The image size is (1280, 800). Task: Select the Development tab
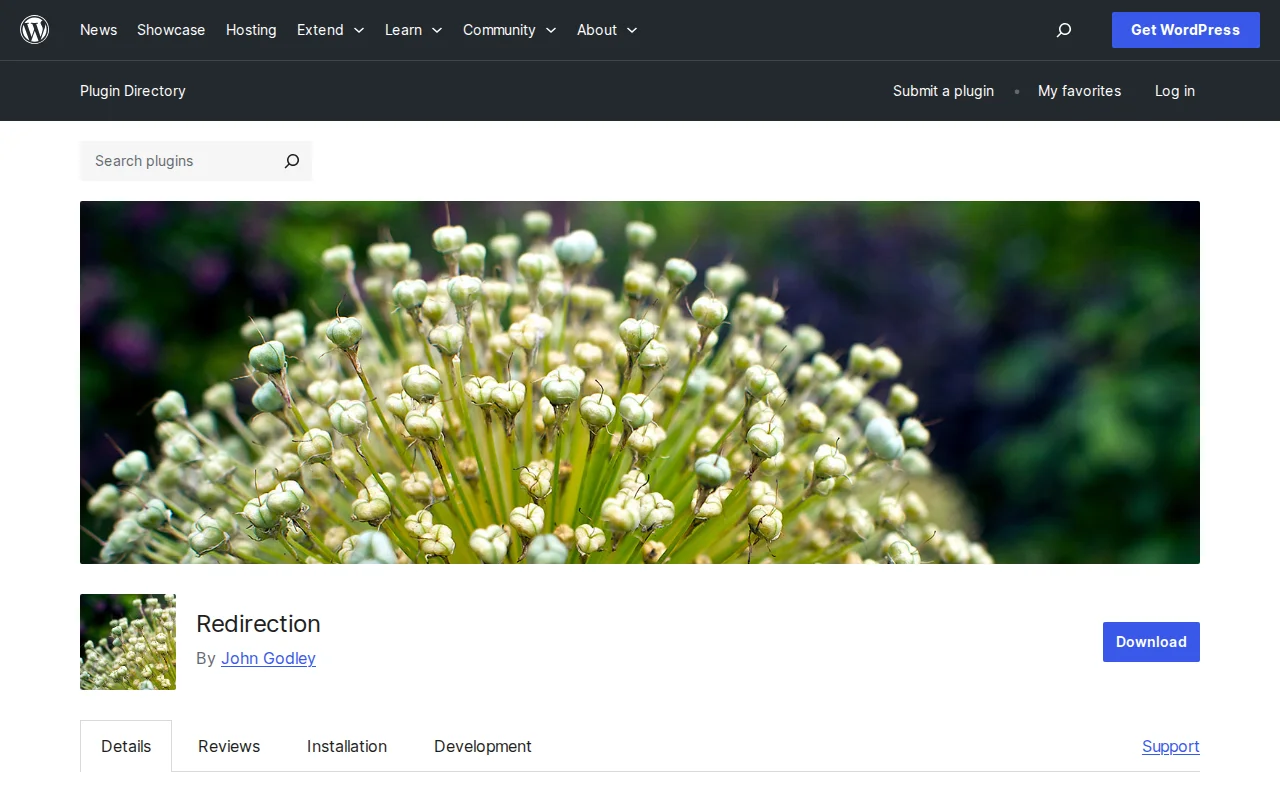click(x=482, y=746)
